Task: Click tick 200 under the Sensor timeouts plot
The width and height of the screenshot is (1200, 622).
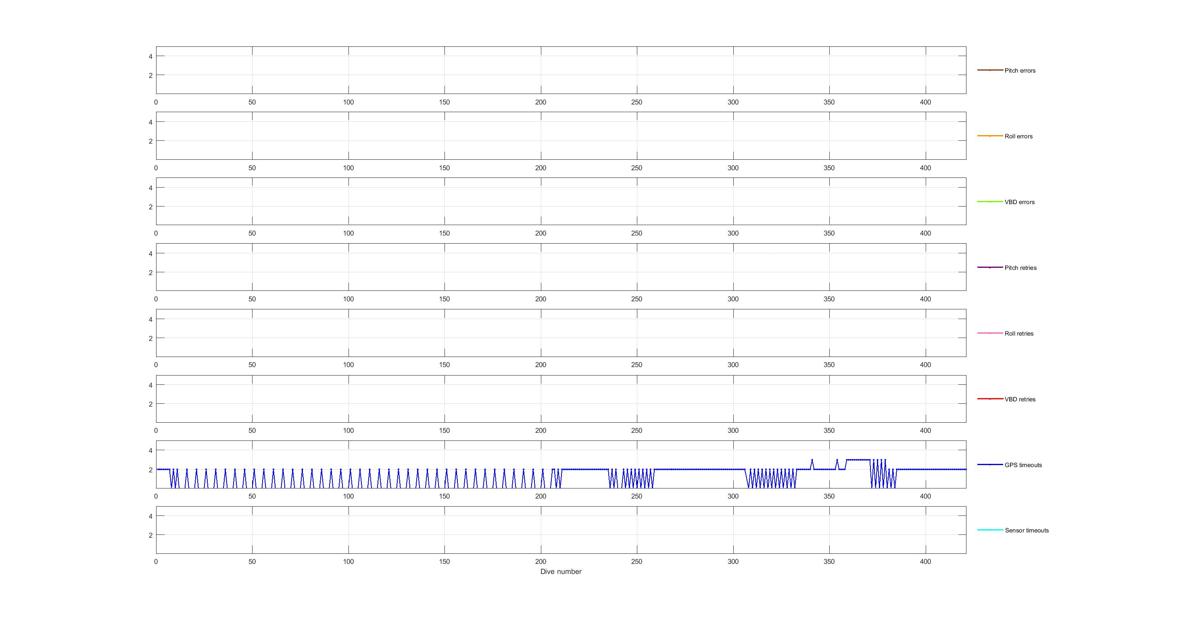Action: 541,562
